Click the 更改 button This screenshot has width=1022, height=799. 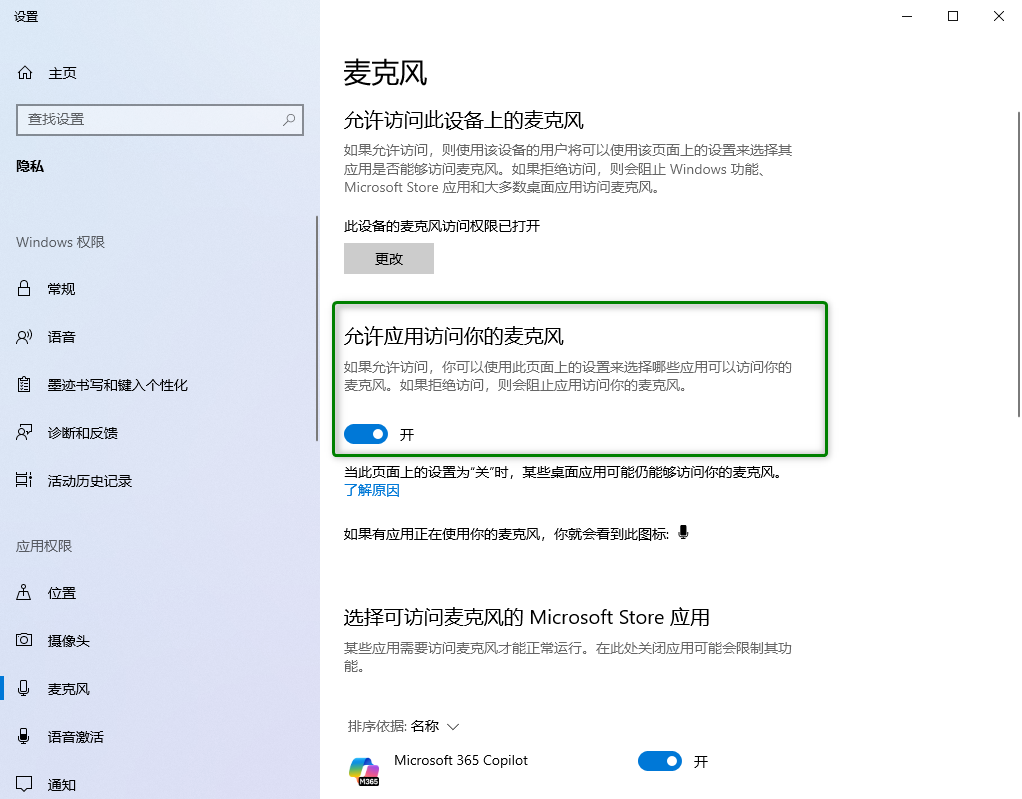[388, 259]
